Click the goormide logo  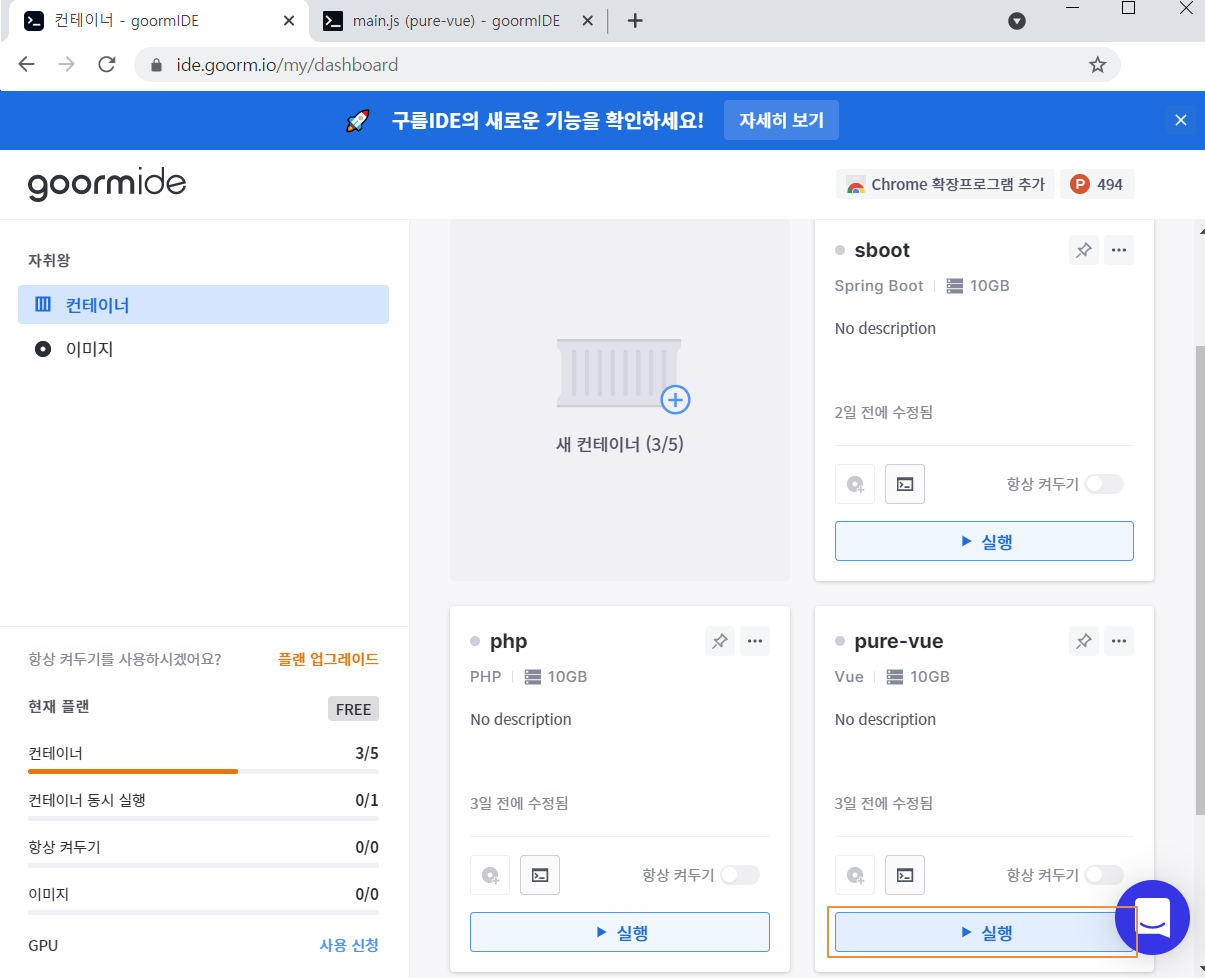click(x=107, y=185)
